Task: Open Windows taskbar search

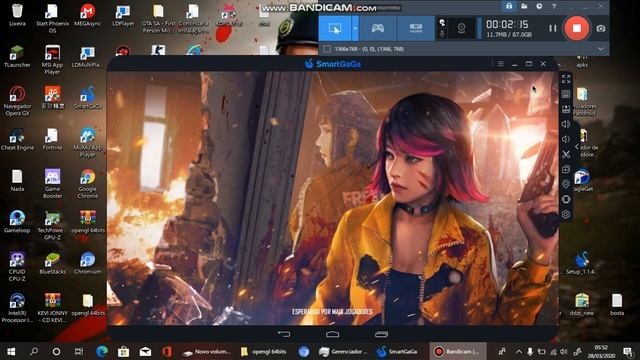Action: coord(34,351)
